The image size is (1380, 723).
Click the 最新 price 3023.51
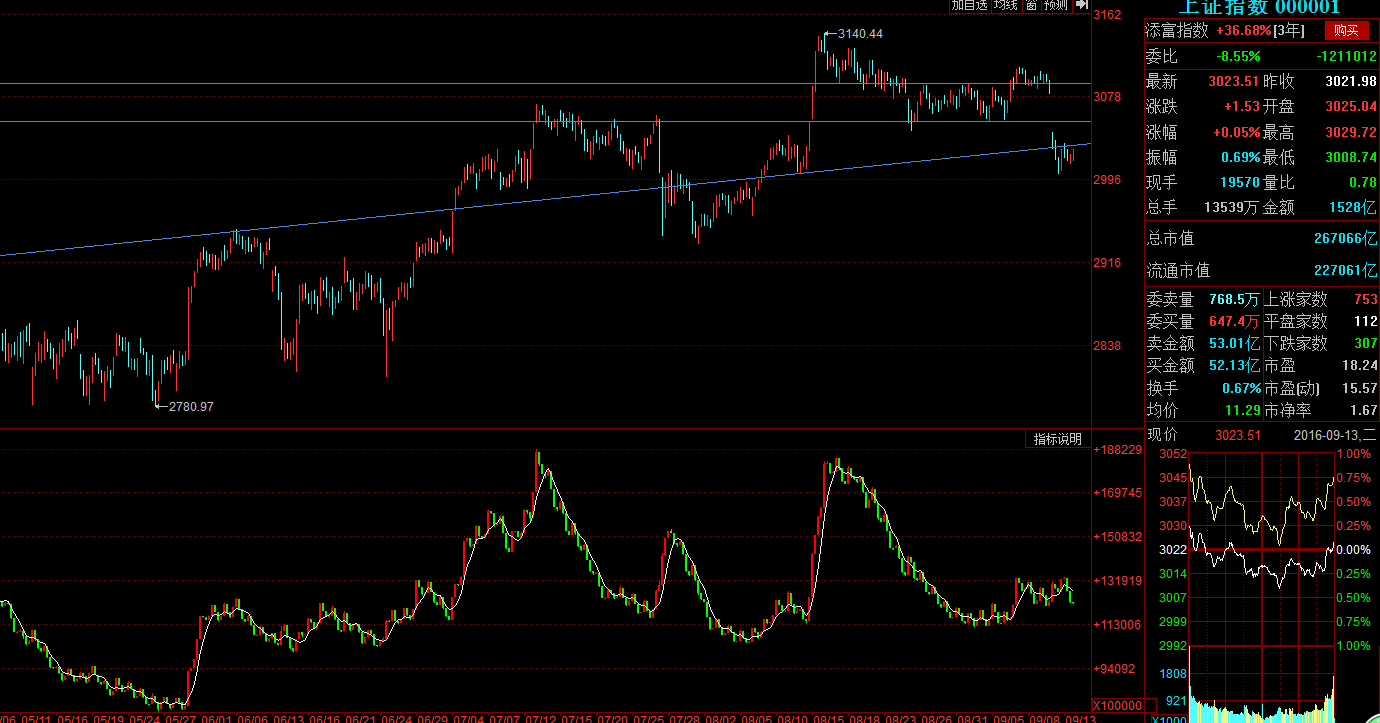[1235, 81]
